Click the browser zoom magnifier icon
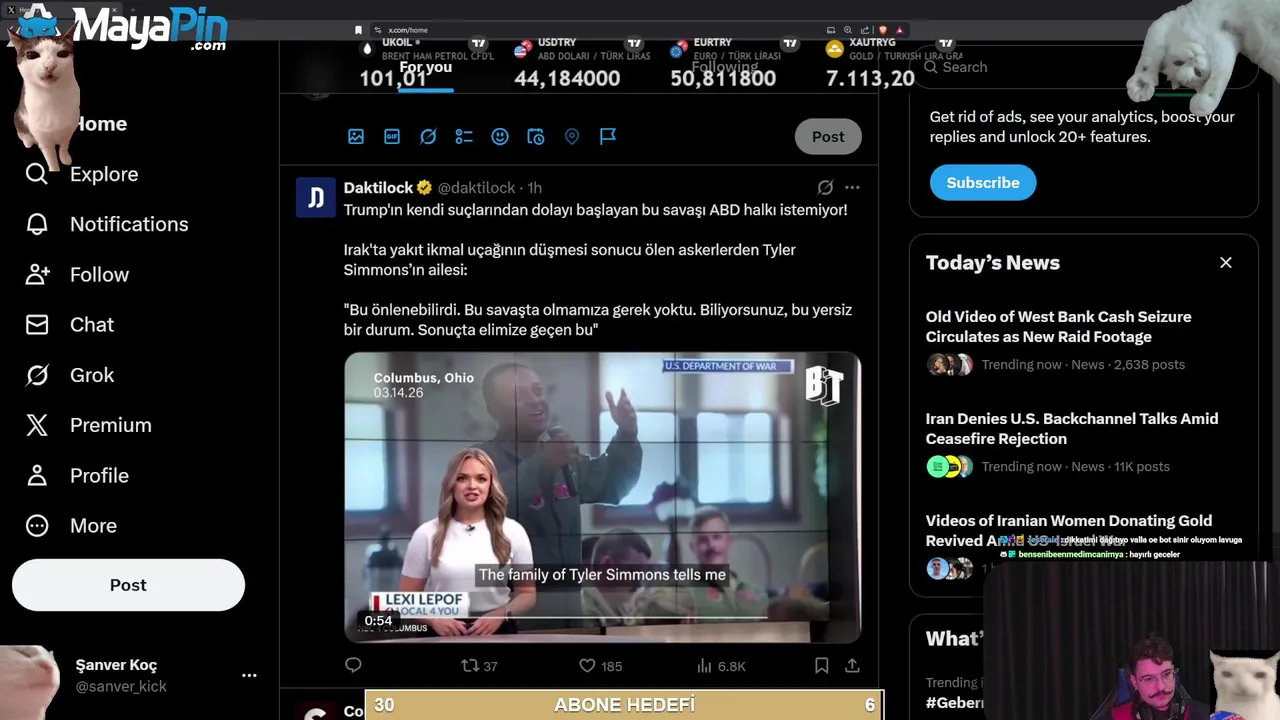The height and width of the screenshot is (720, 1280). pyautogui.click(x=847, y=30)
